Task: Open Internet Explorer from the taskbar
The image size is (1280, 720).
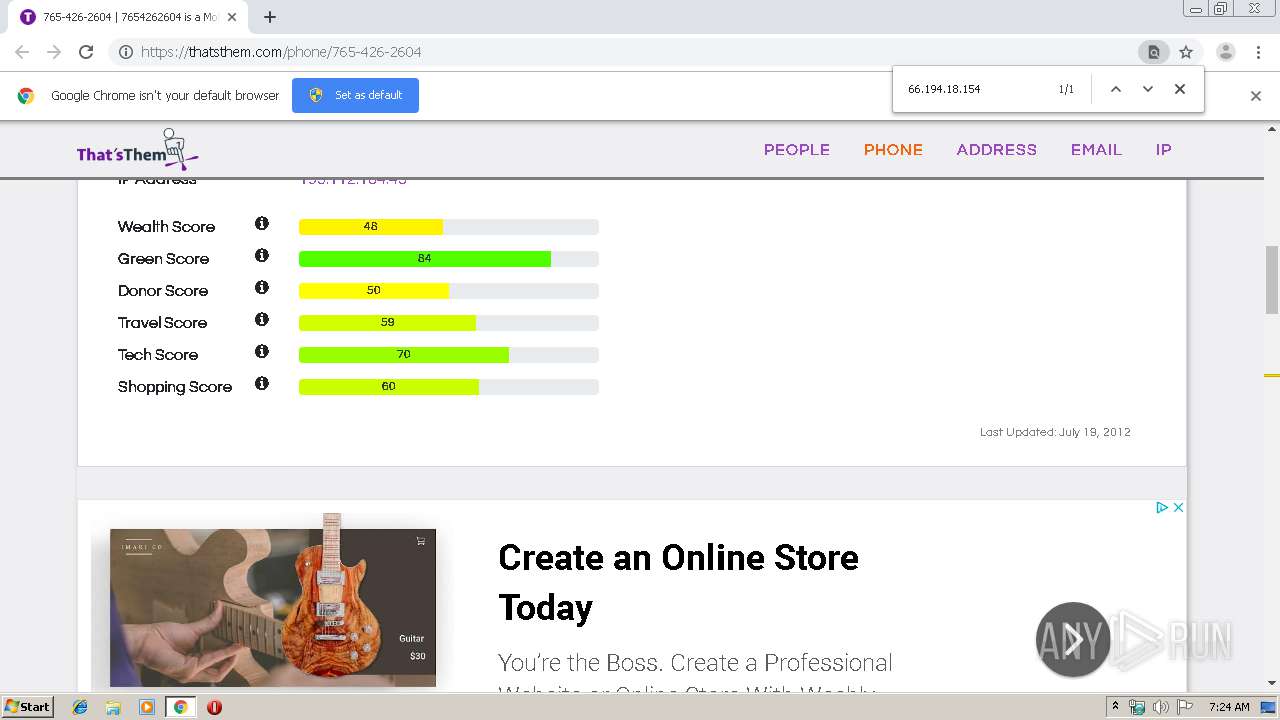Action: 80,707
